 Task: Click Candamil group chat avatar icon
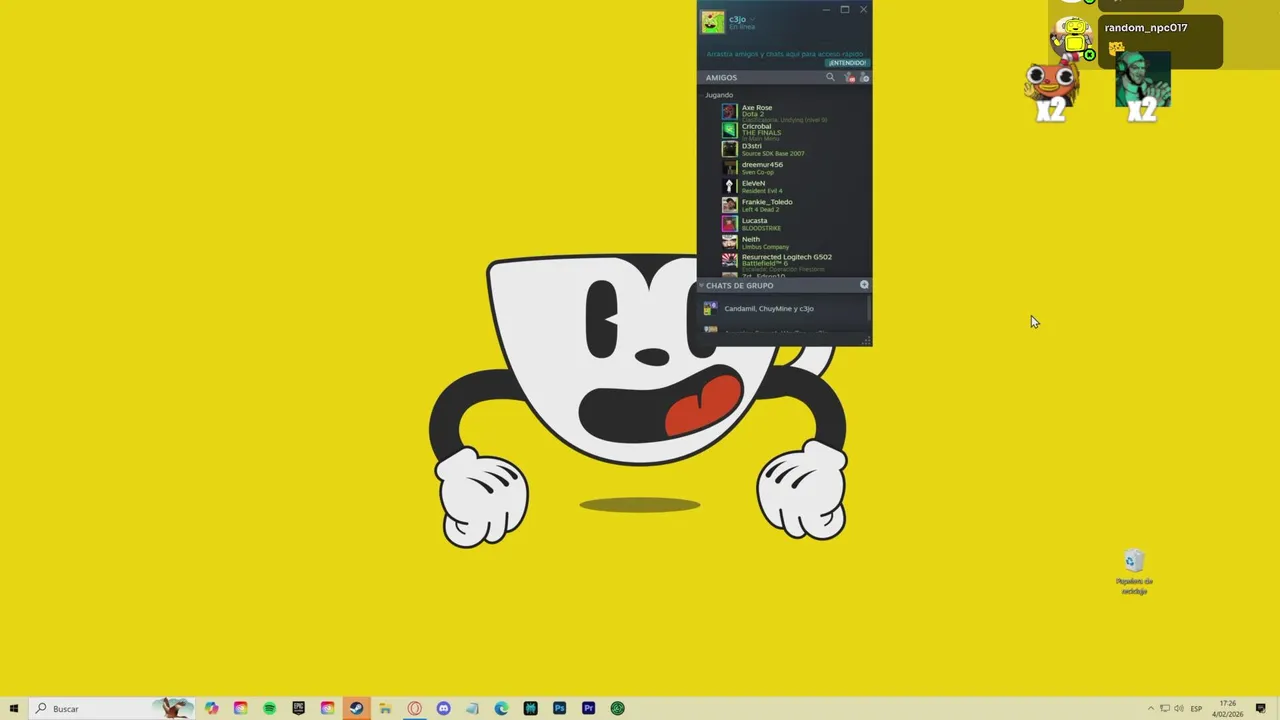coord(710,309)
